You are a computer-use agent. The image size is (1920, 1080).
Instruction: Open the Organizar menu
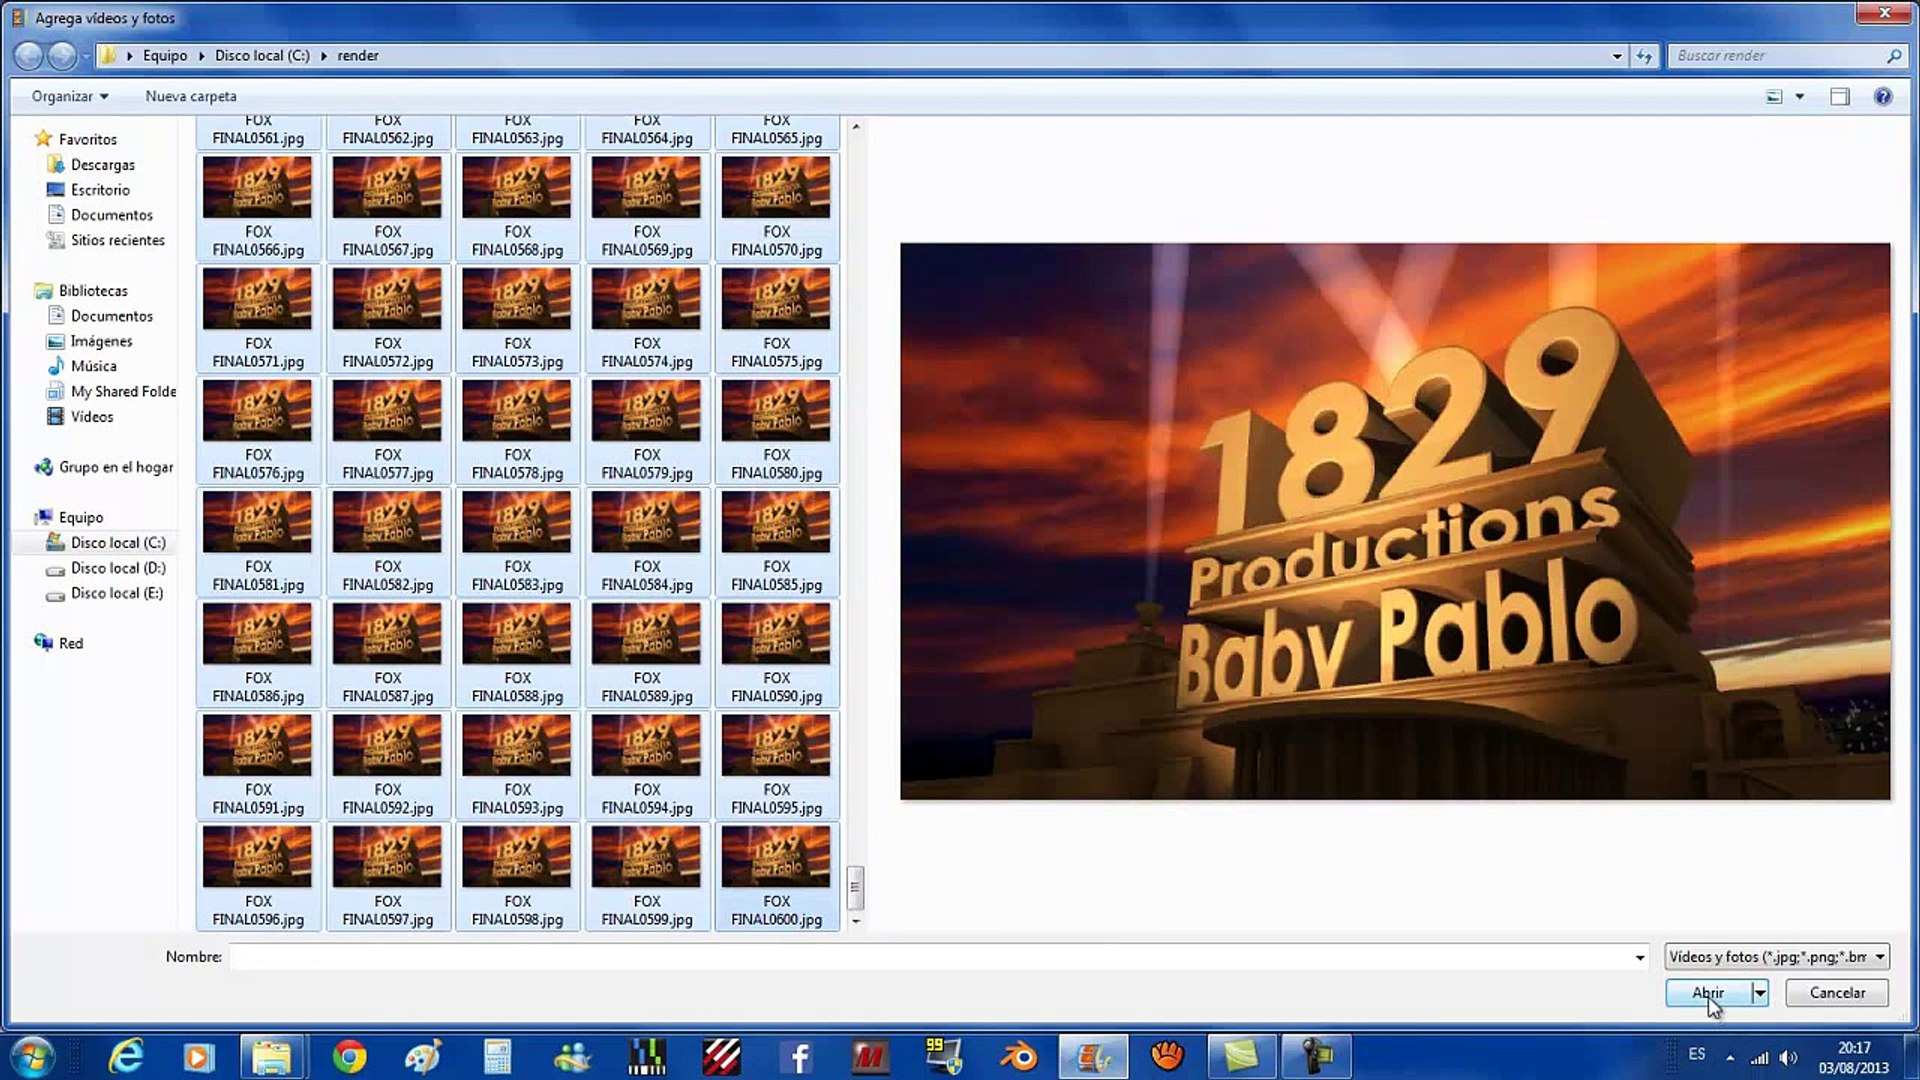point(69,96)
